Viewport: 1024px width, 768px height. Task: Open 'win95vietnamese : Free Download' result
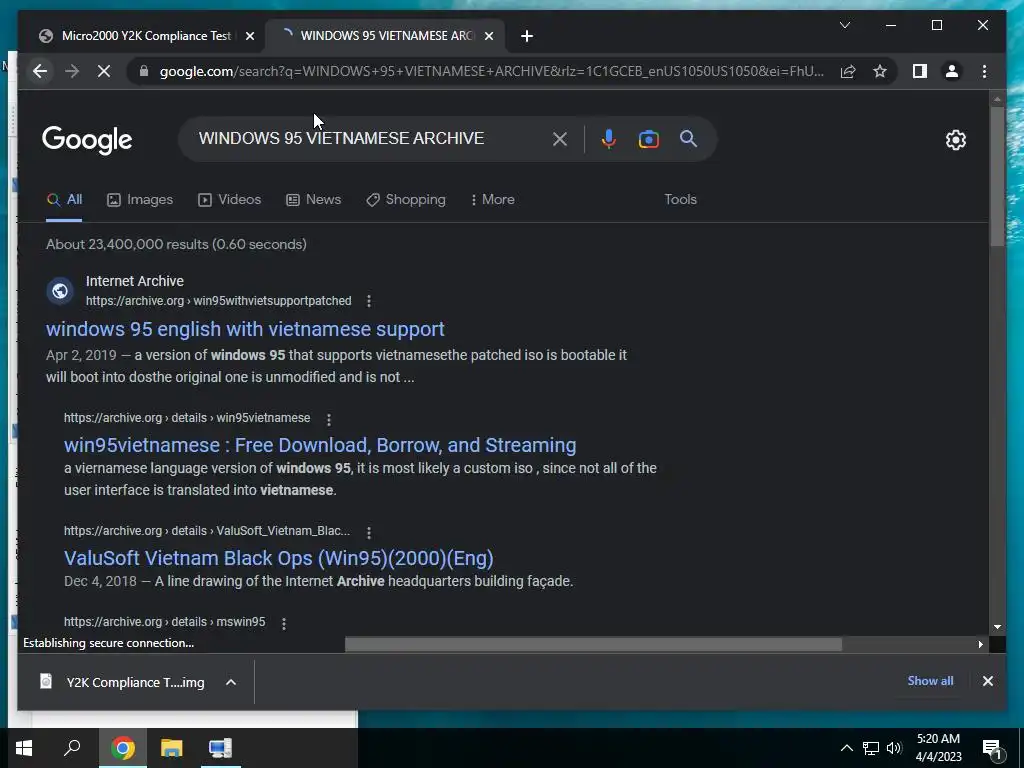320,445
